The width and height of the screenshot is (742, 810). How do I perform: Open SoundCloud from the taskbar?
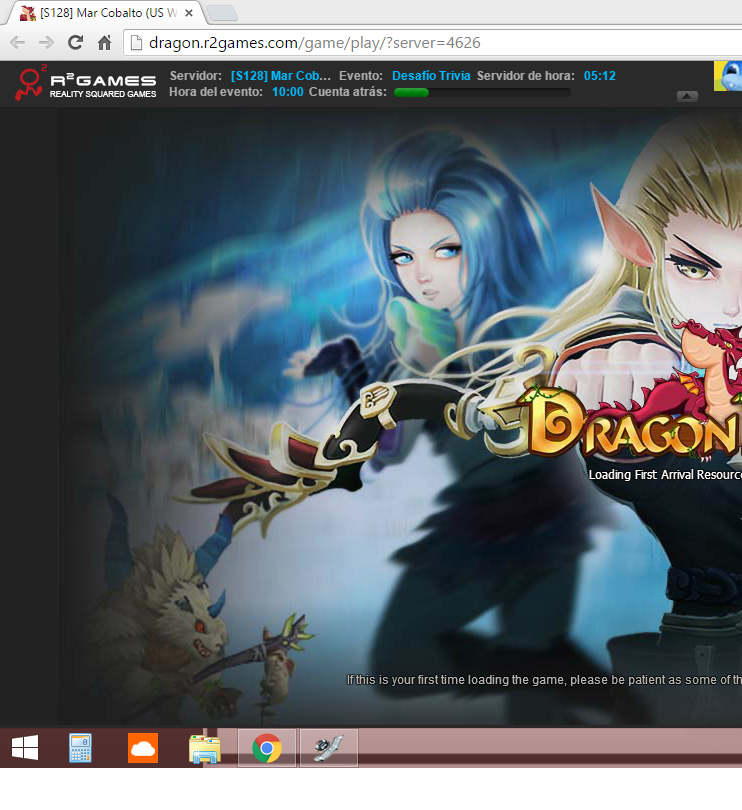[143, 748]
